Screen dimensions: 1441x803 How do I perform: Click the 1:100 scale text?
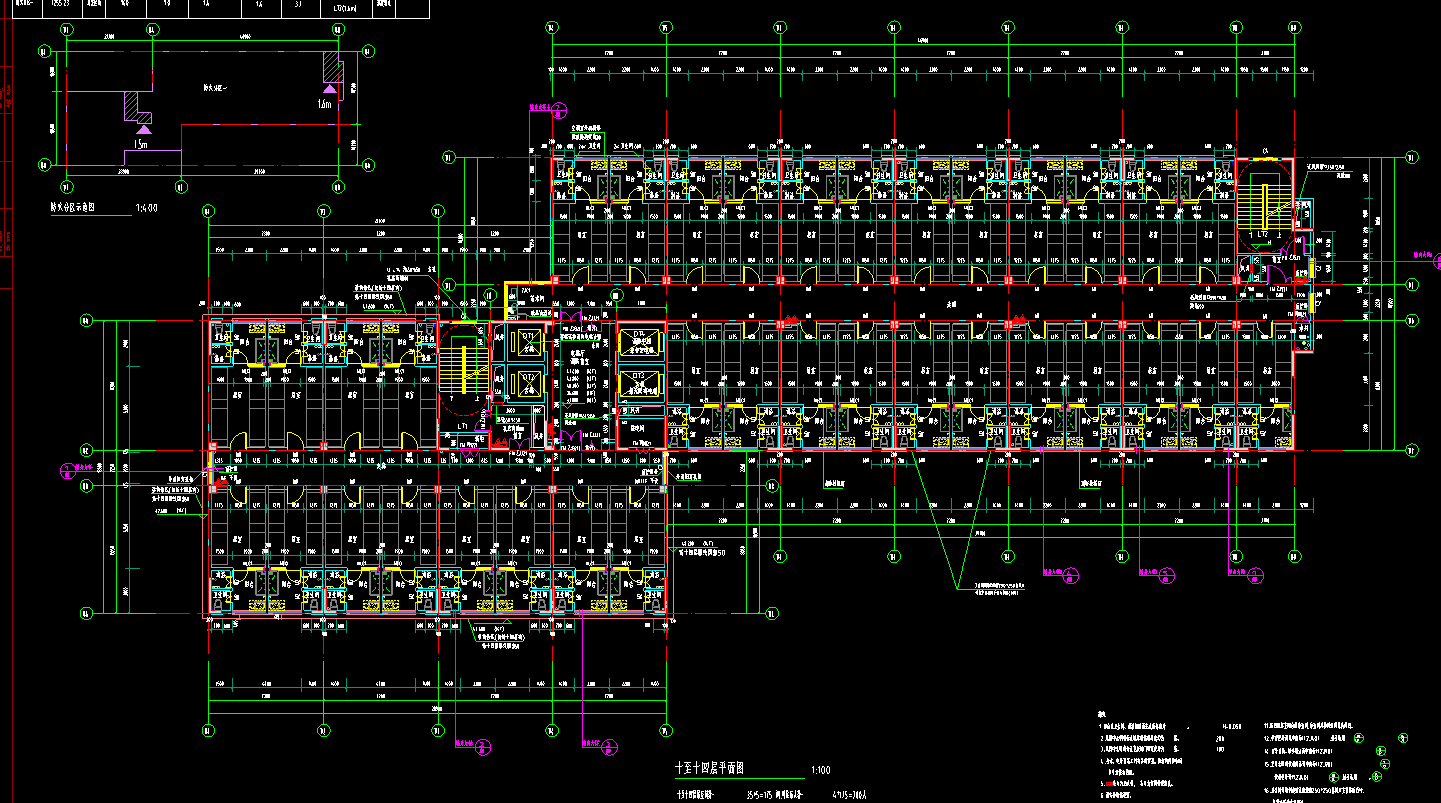pos(821,771)
